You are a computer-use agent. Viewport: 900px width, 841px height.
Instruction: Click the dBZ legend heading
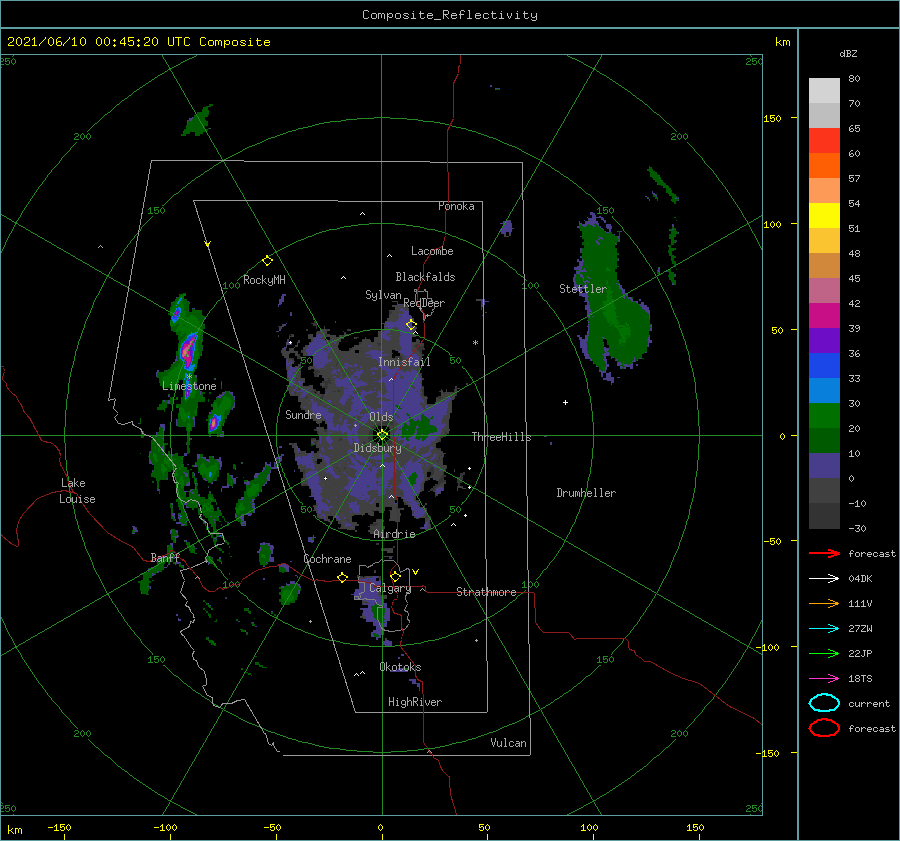tap(848, 53)
